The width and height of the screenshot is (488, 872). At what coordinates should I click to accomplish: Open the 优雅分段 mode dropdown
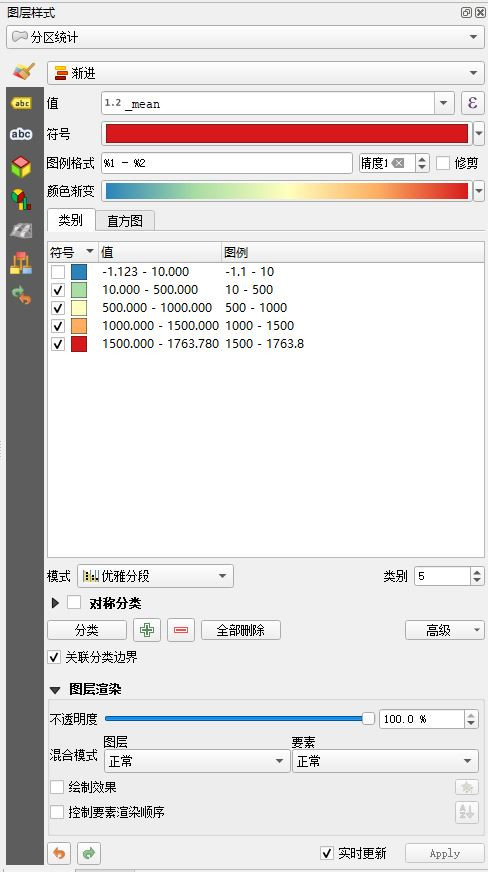point(156,576)
